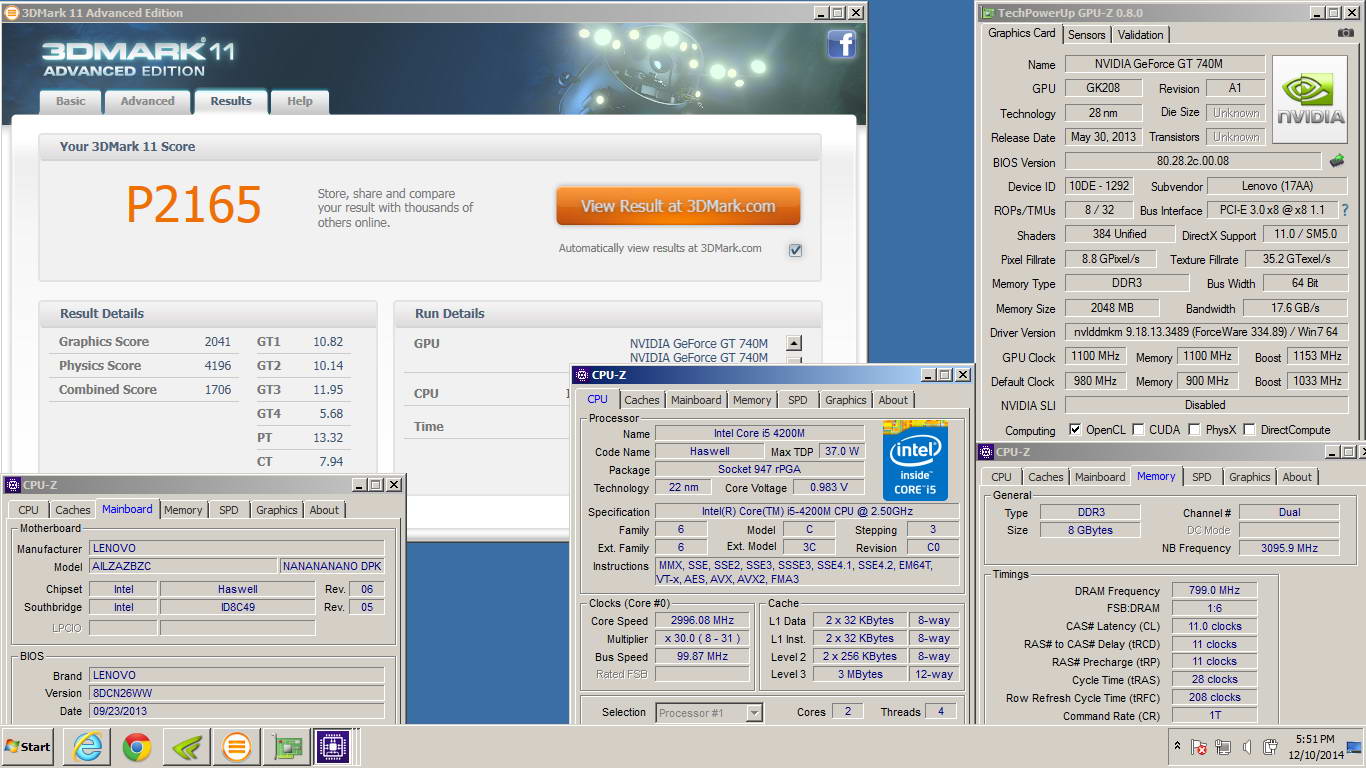Open SPD tab in CPU-Z Processor window
The height and width of the screenshot is (768, 1366).
(797, 400)
